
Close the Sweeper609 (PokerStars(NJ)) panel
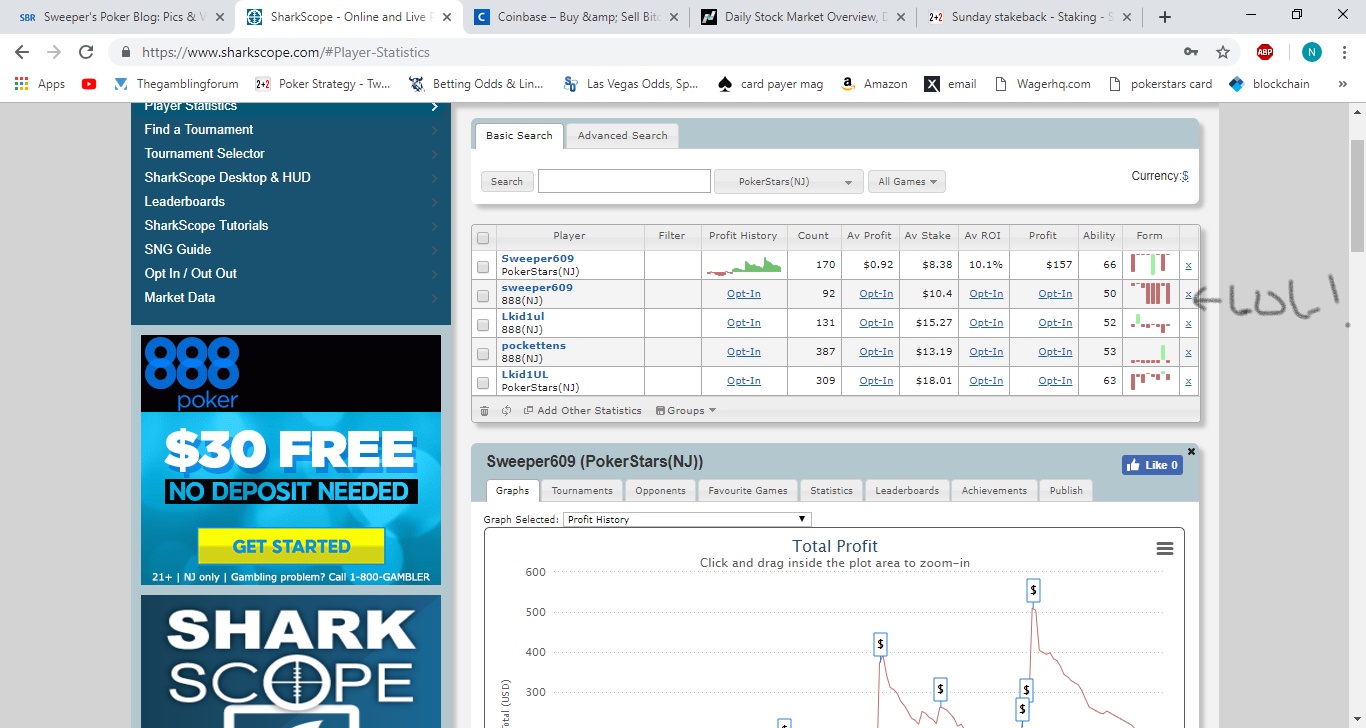coord(1191,452)
